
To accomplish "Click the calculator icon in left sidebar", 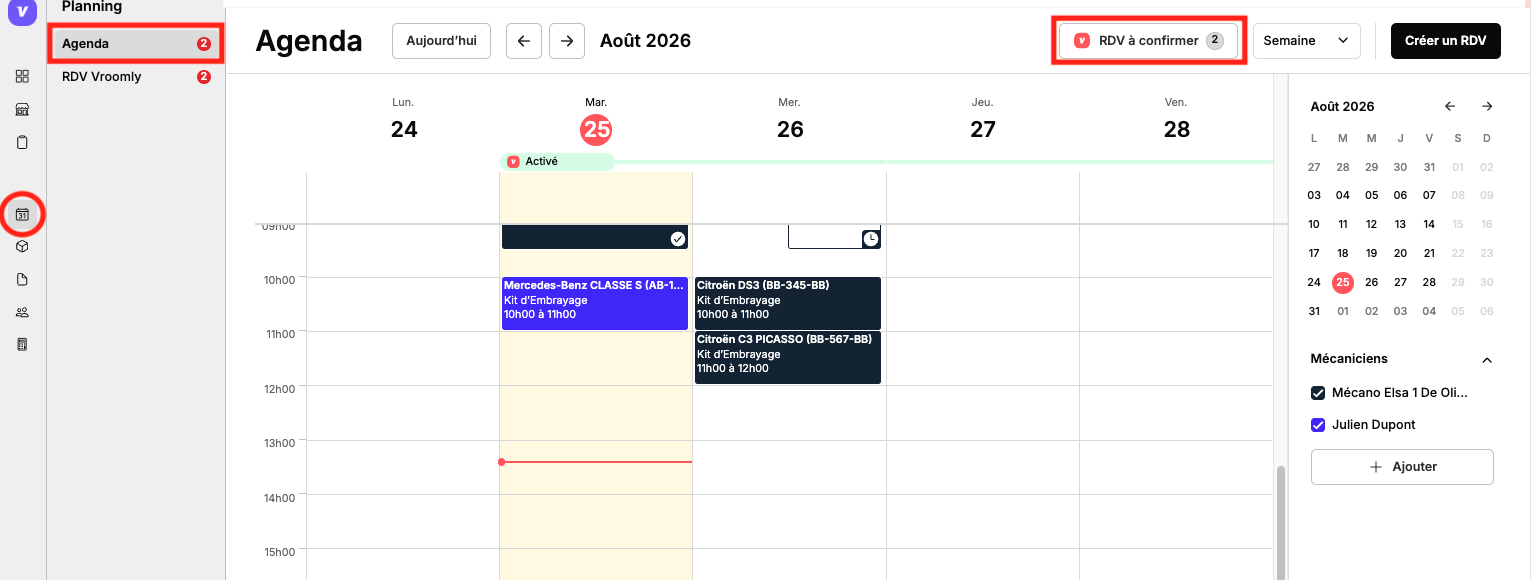I will click(x=22, y=344).
